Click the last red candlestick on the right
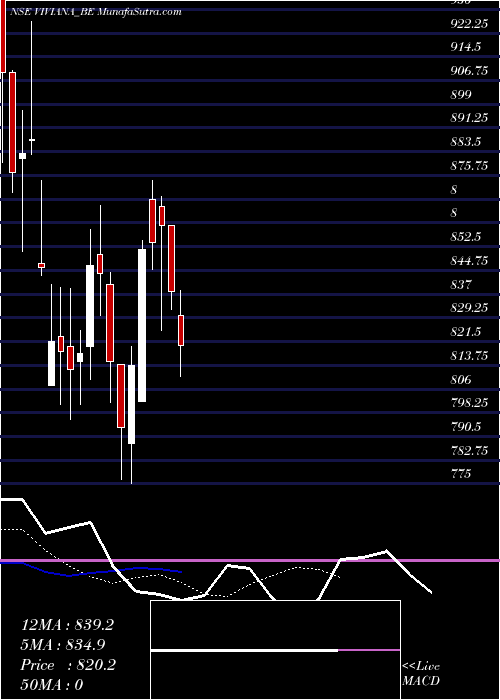 pos(181,330)
